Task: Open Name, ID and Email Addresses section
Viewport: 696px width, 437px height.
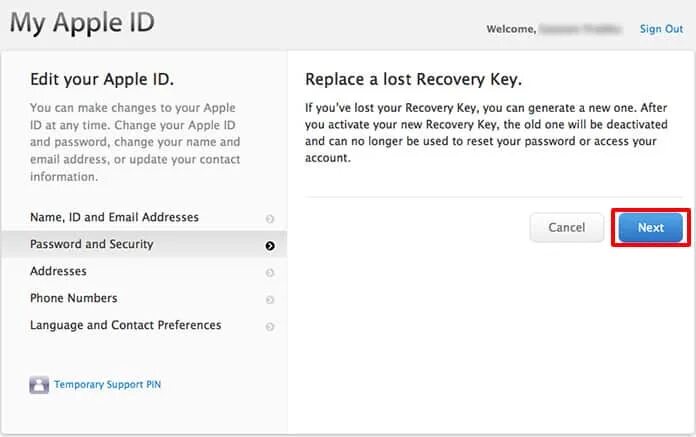Action: point(114,217)
